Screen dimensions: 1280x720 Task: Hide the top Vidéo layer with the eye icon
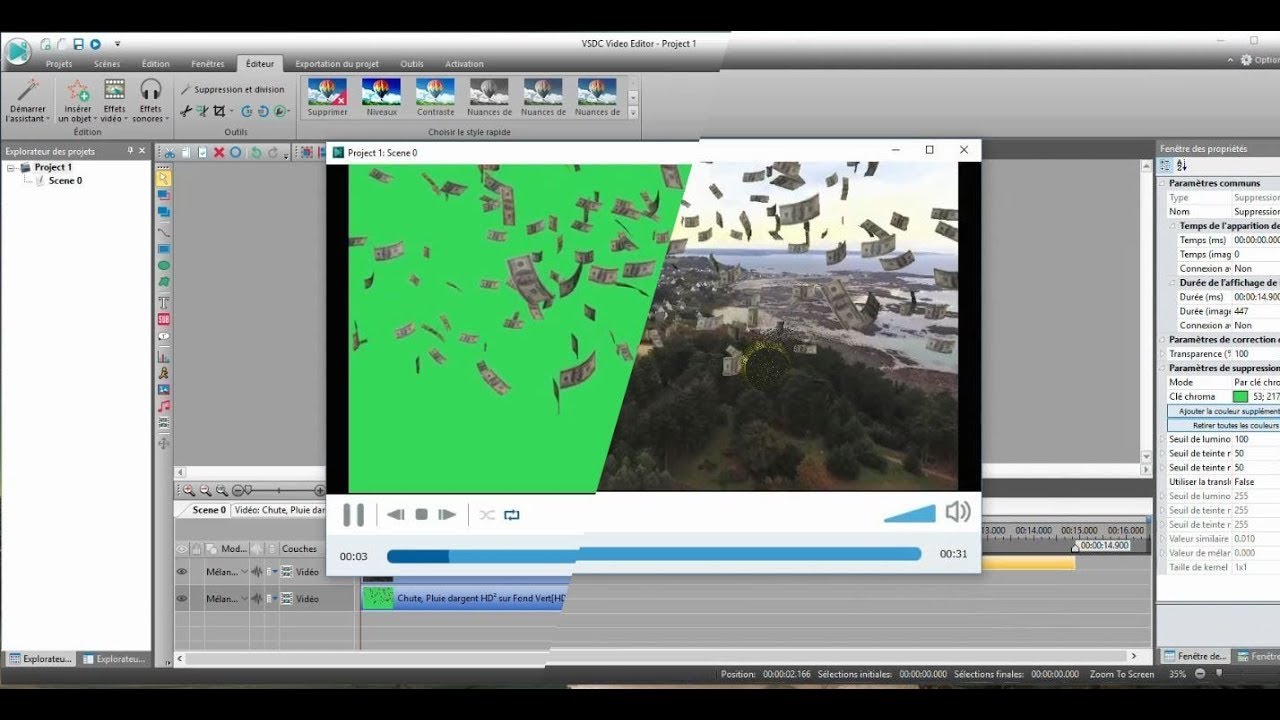point(182,572)
